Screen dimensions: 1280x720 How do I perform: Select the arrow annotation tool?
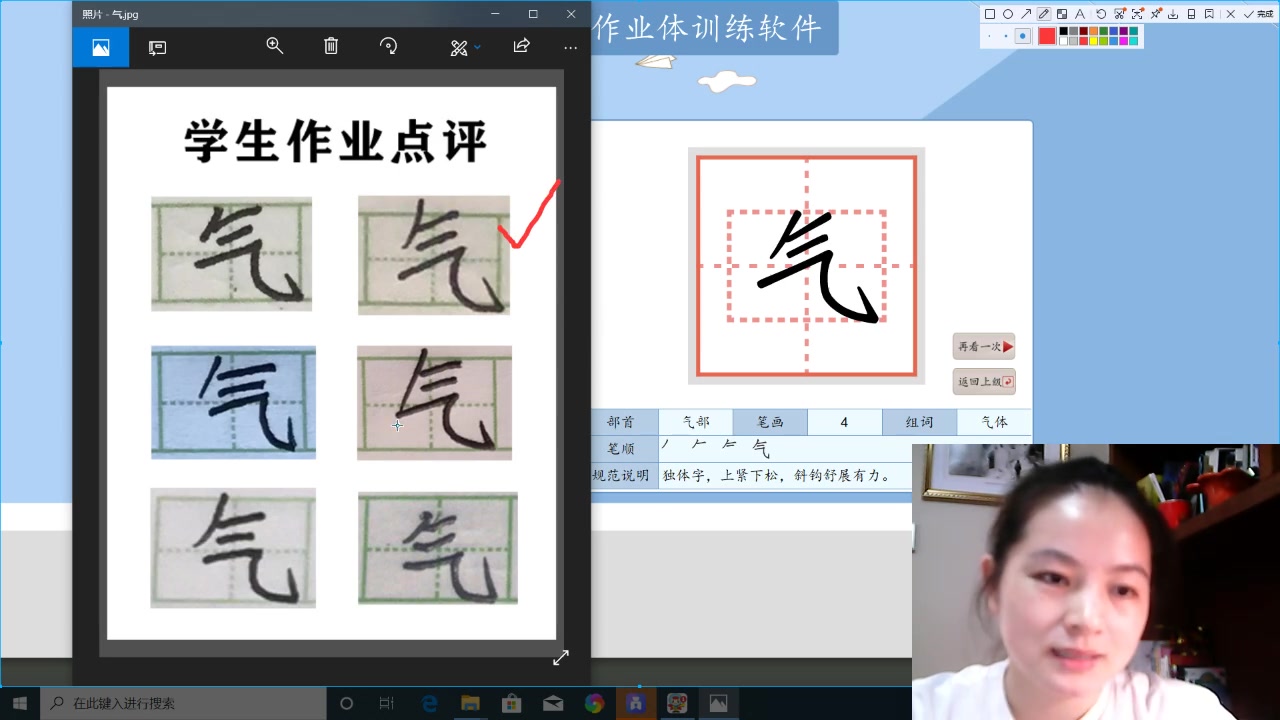pyautogui.click(x=1026, y=13)
